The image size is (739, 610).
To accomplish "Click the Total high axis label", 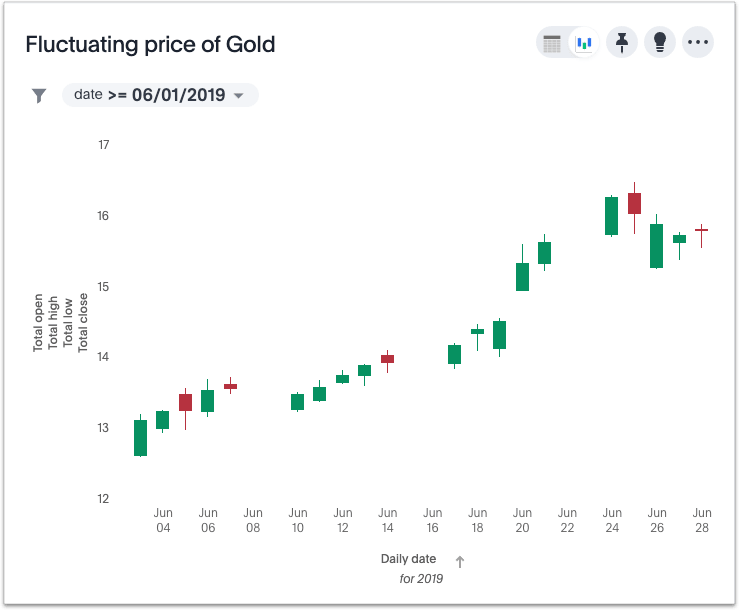I will 54,322.
